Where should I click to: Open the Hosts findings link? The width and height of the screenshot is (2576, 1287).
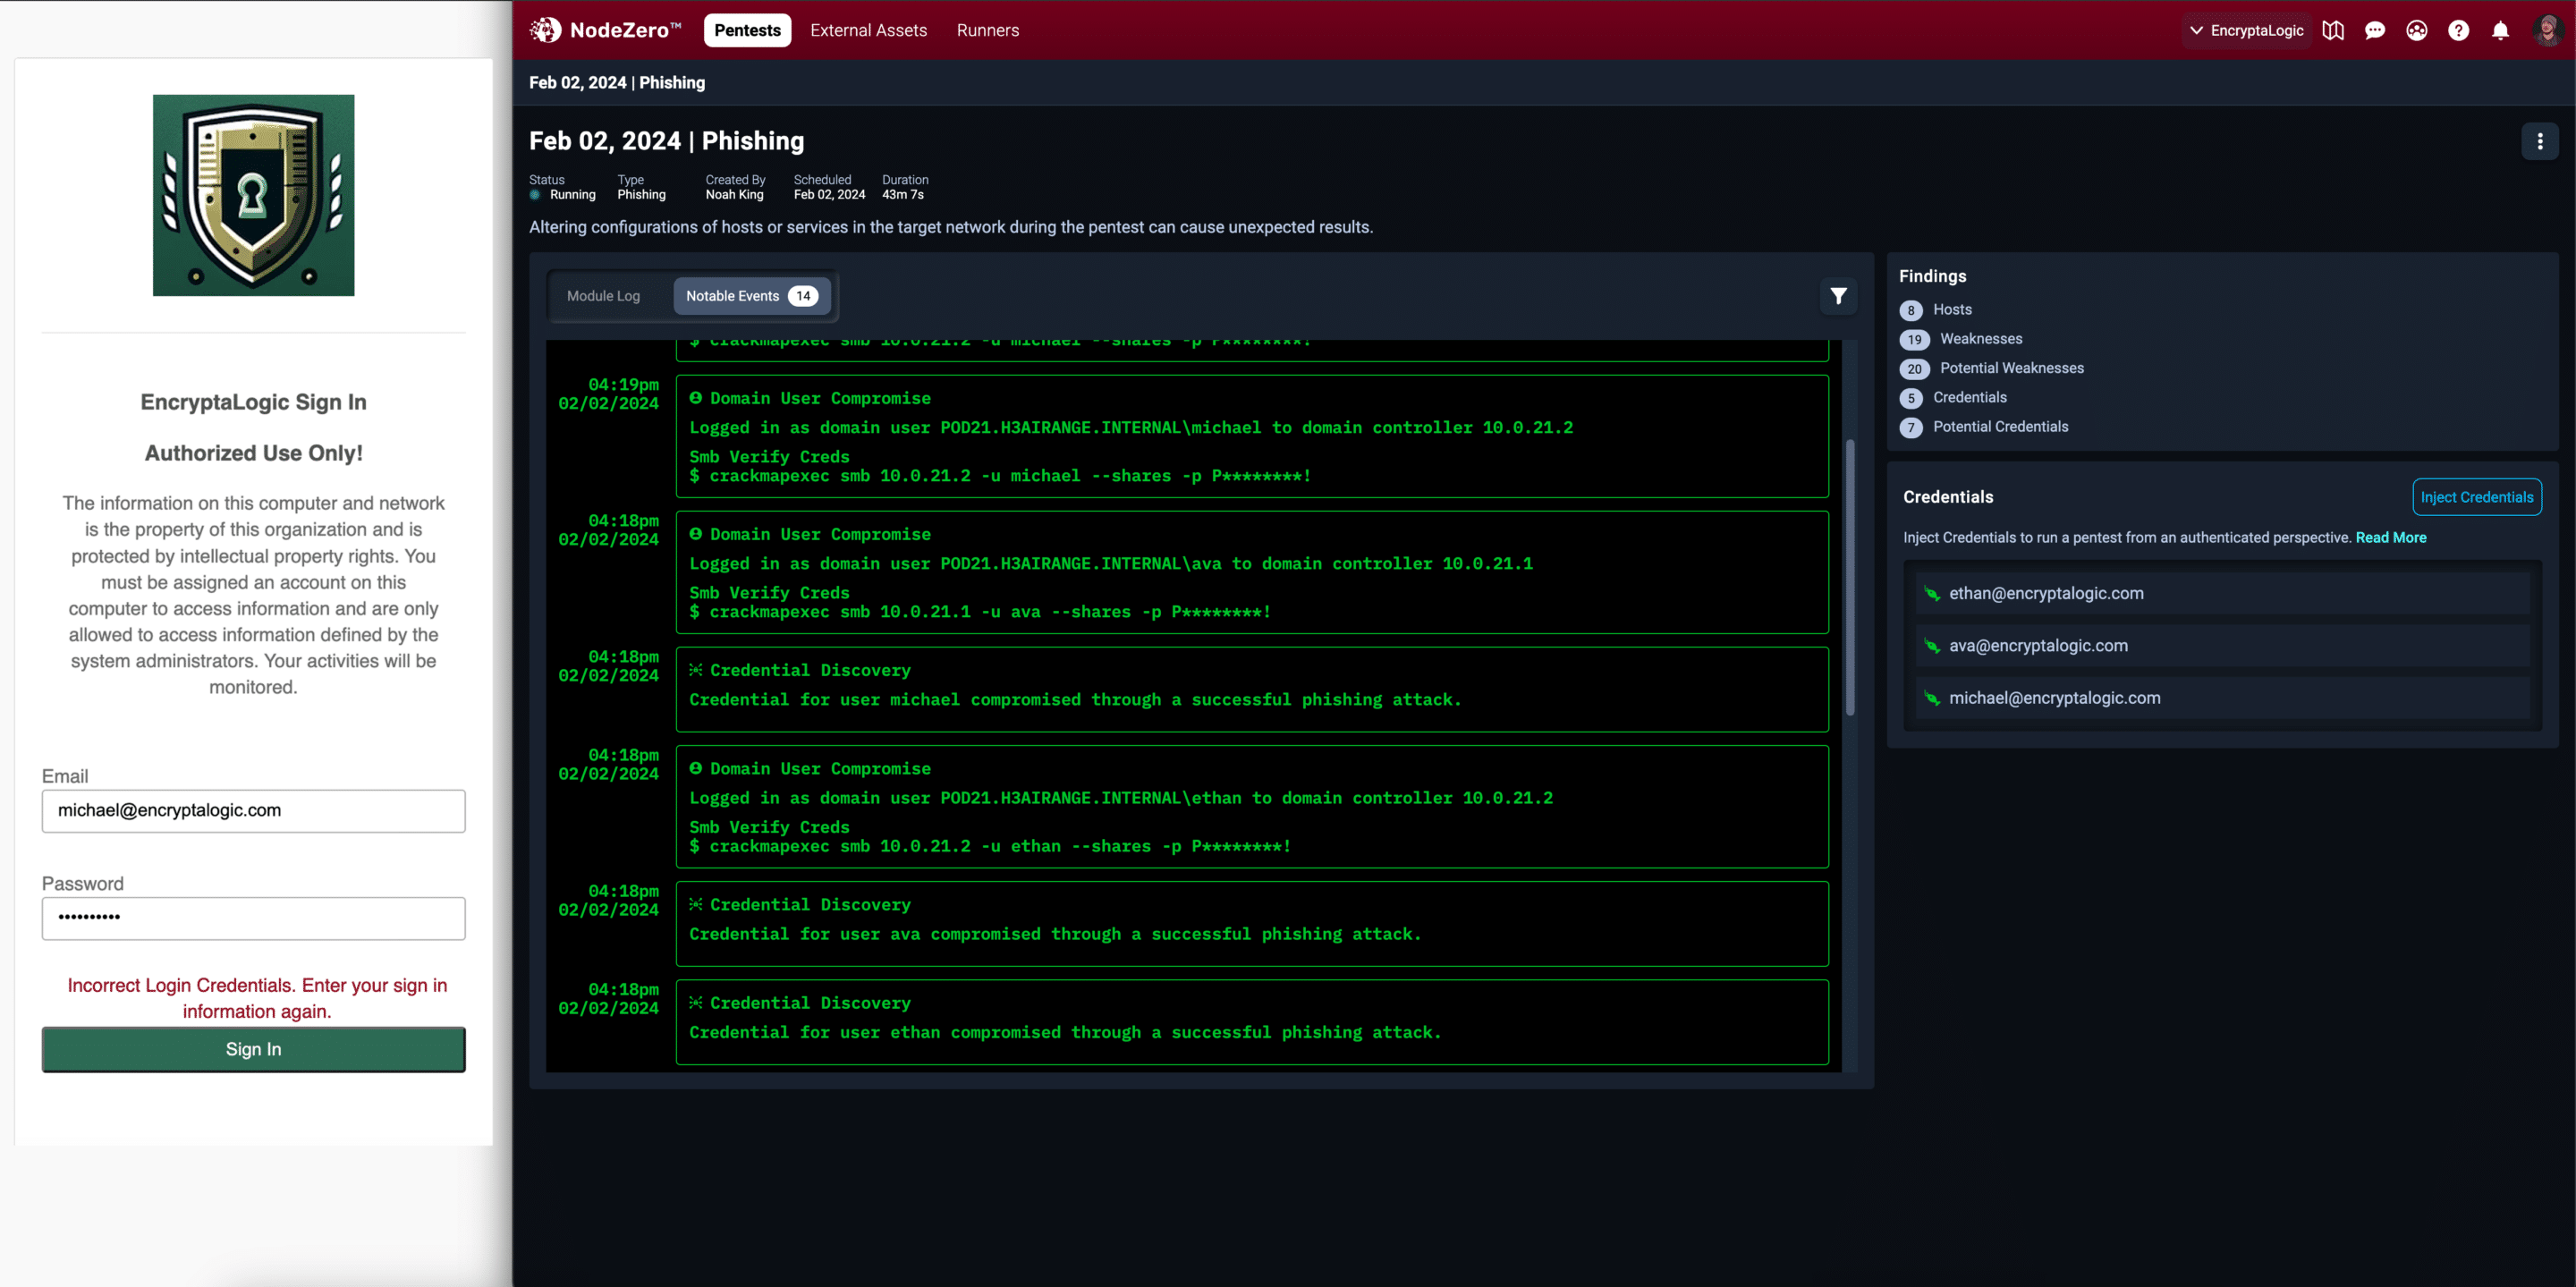click(1952, 309)
